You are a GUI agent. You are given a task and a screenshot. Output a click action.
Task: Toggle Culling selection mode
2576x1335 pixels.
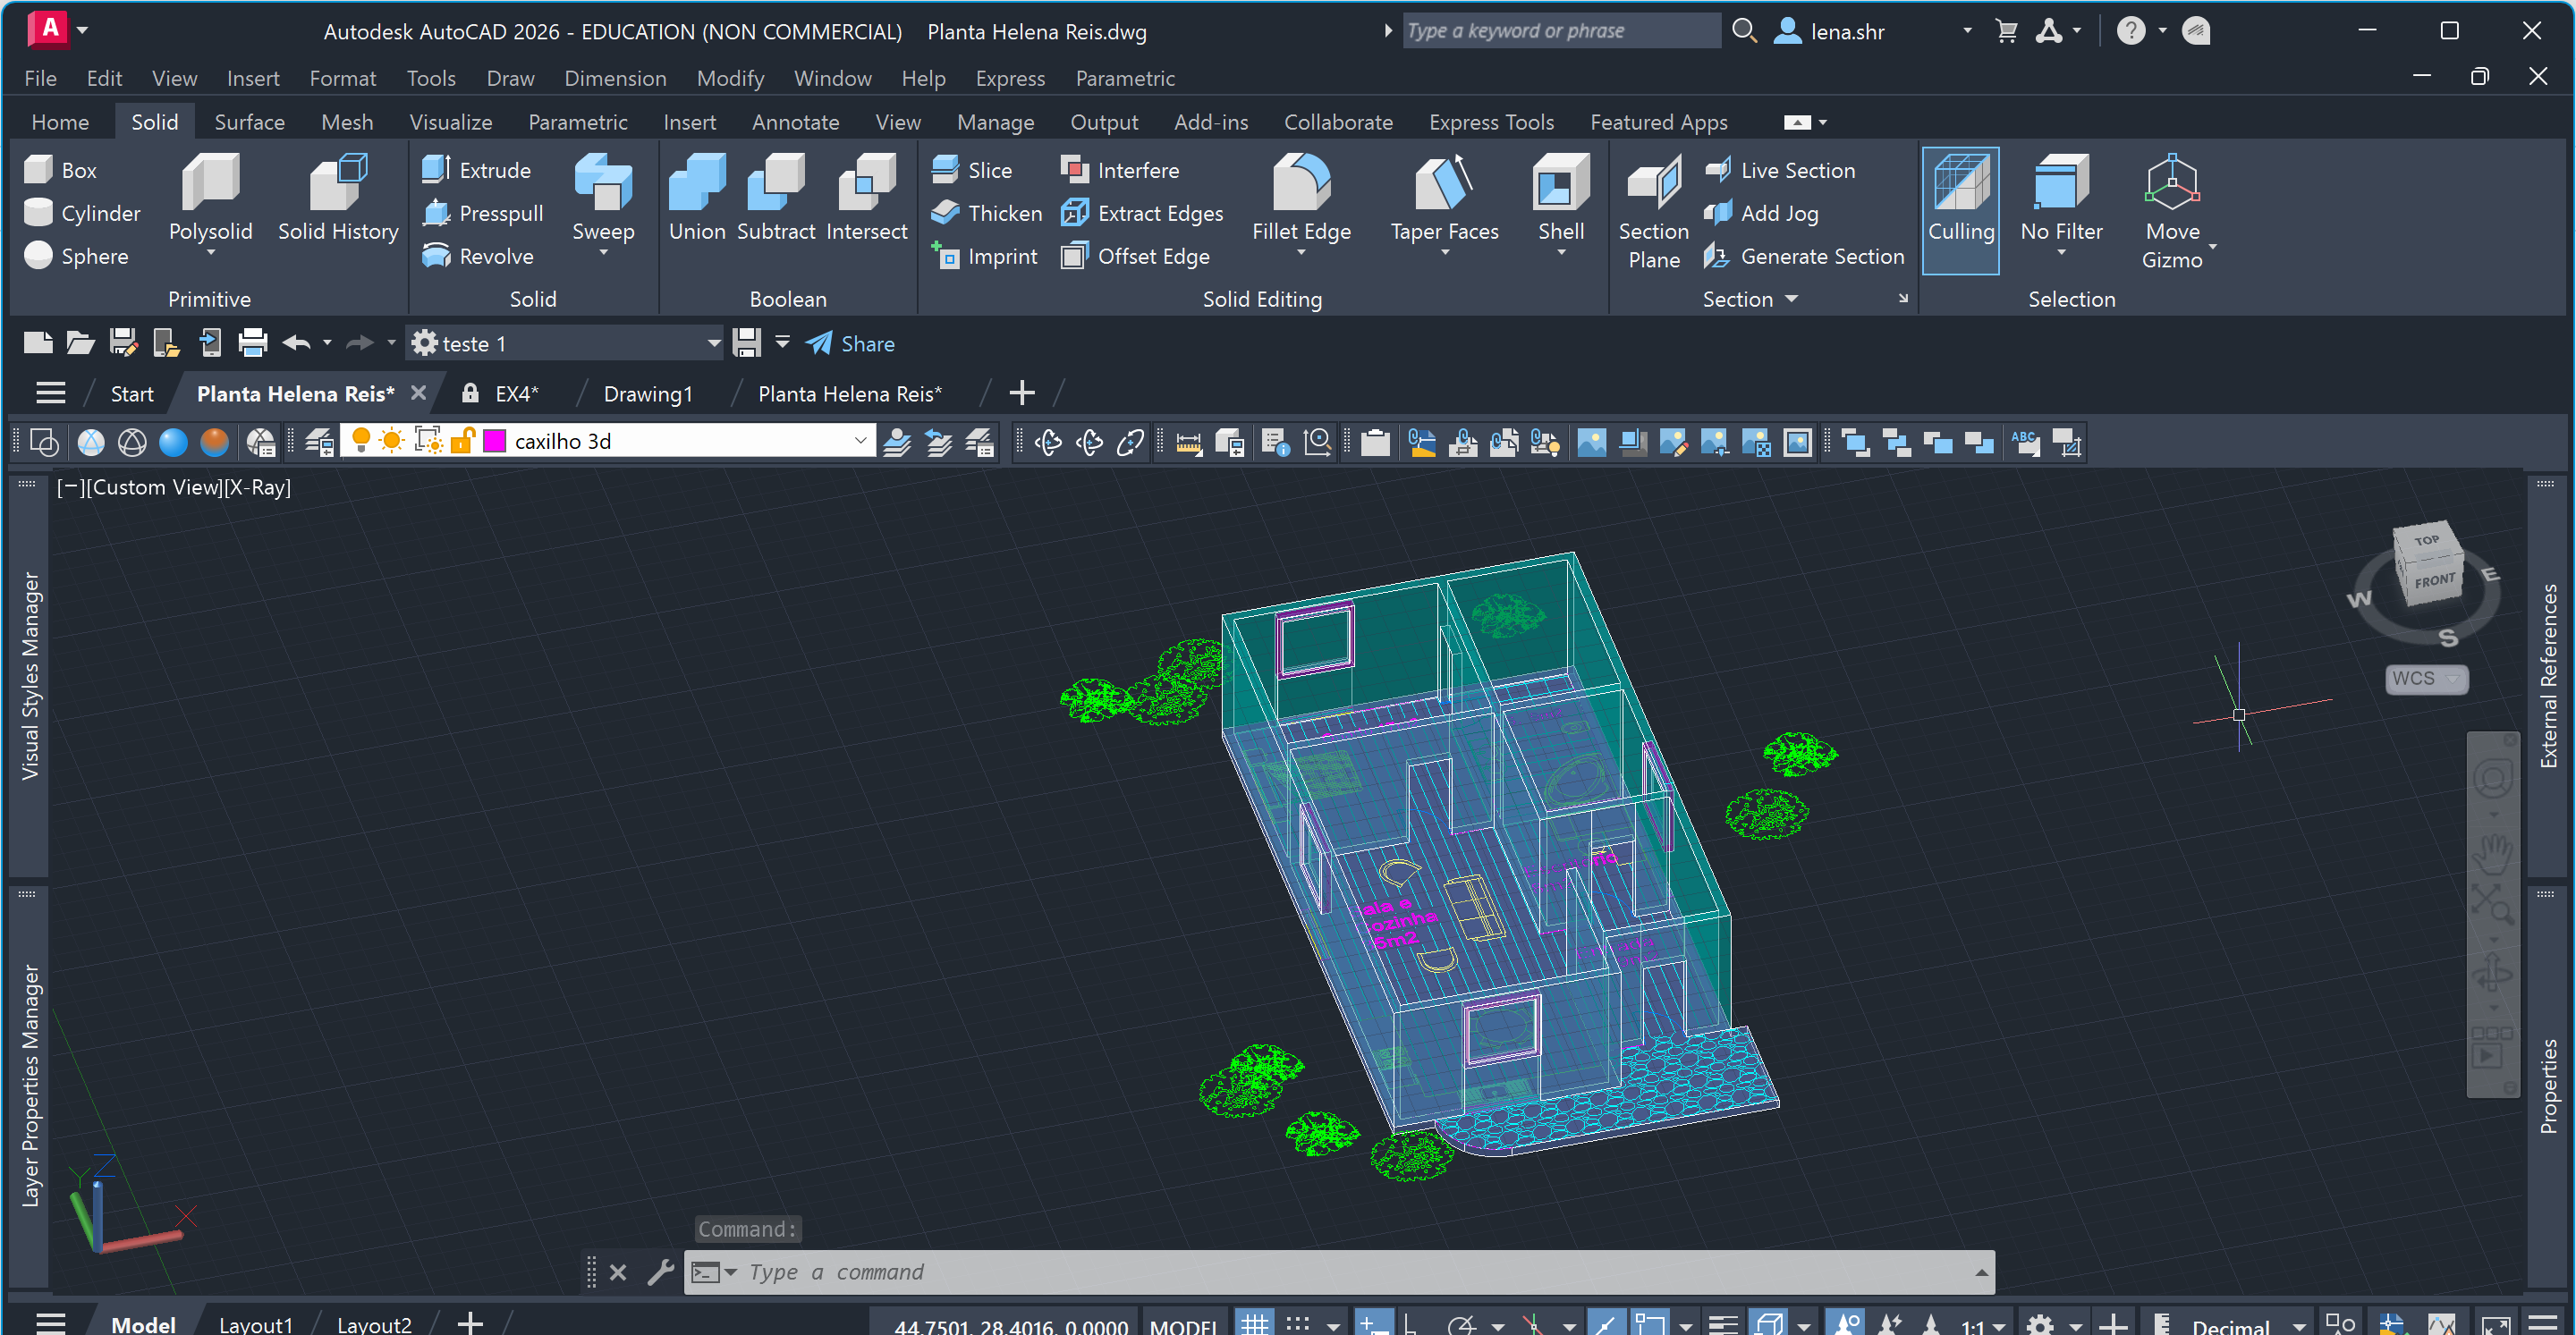point(1960,210)
